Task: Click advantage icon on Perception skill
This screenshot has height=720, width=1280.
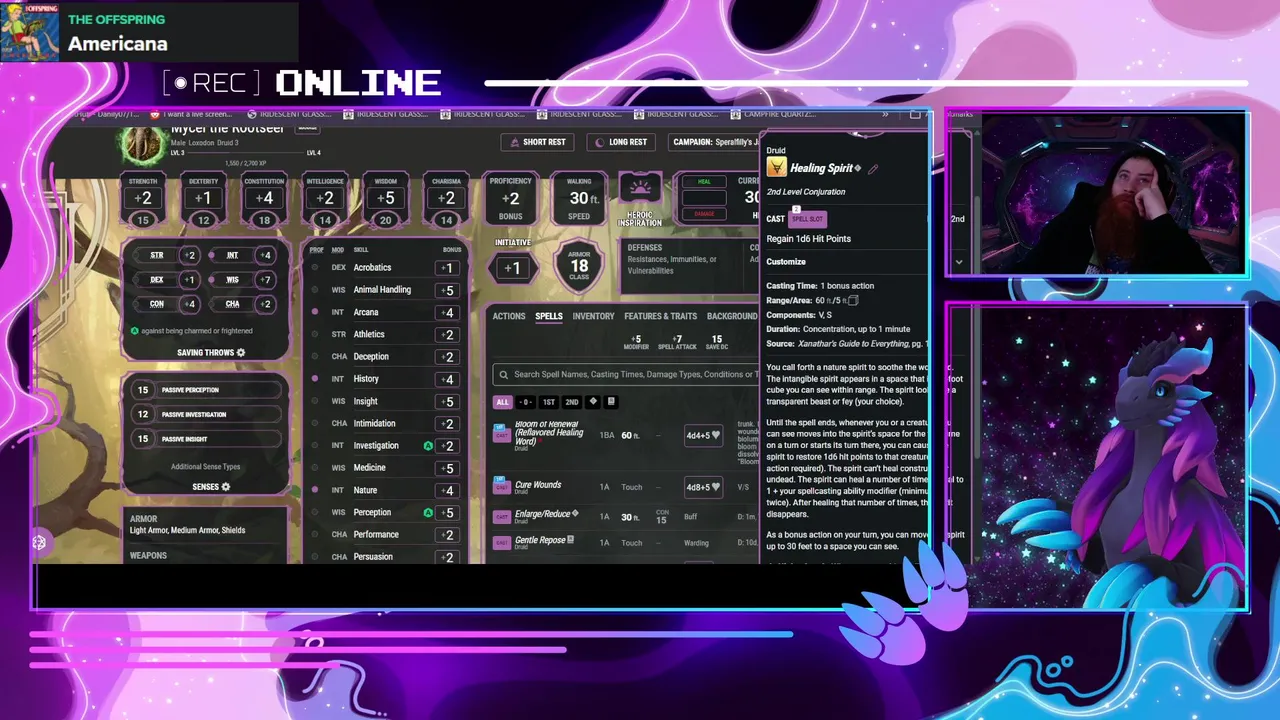Action: tap(428, 513)
